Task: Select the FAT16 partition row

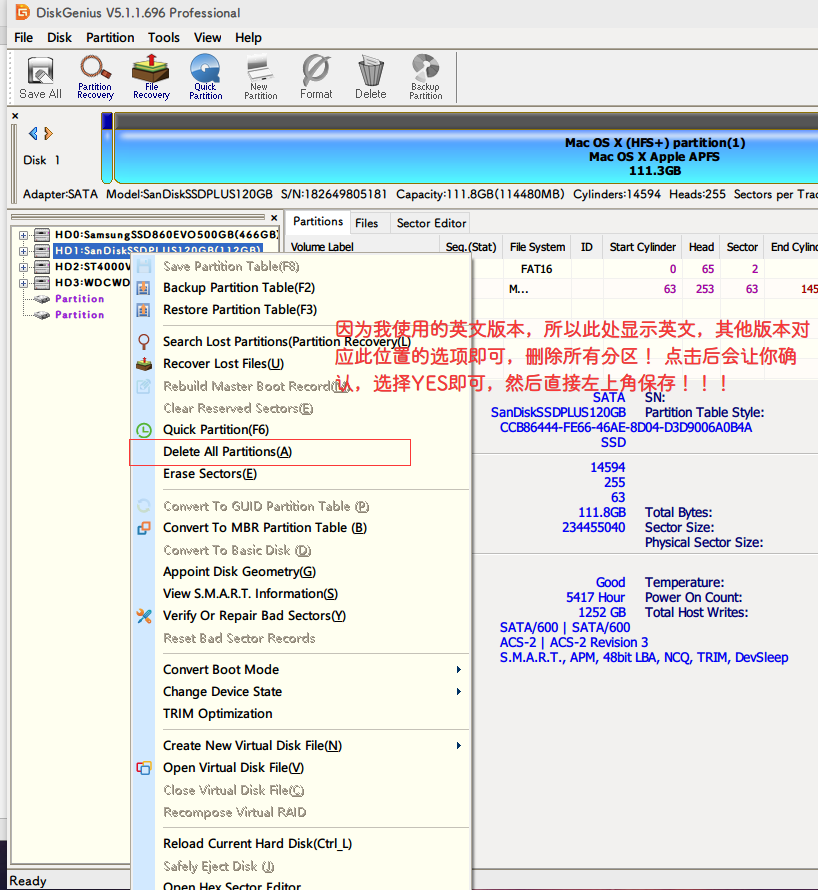Action: coord(644,269)
